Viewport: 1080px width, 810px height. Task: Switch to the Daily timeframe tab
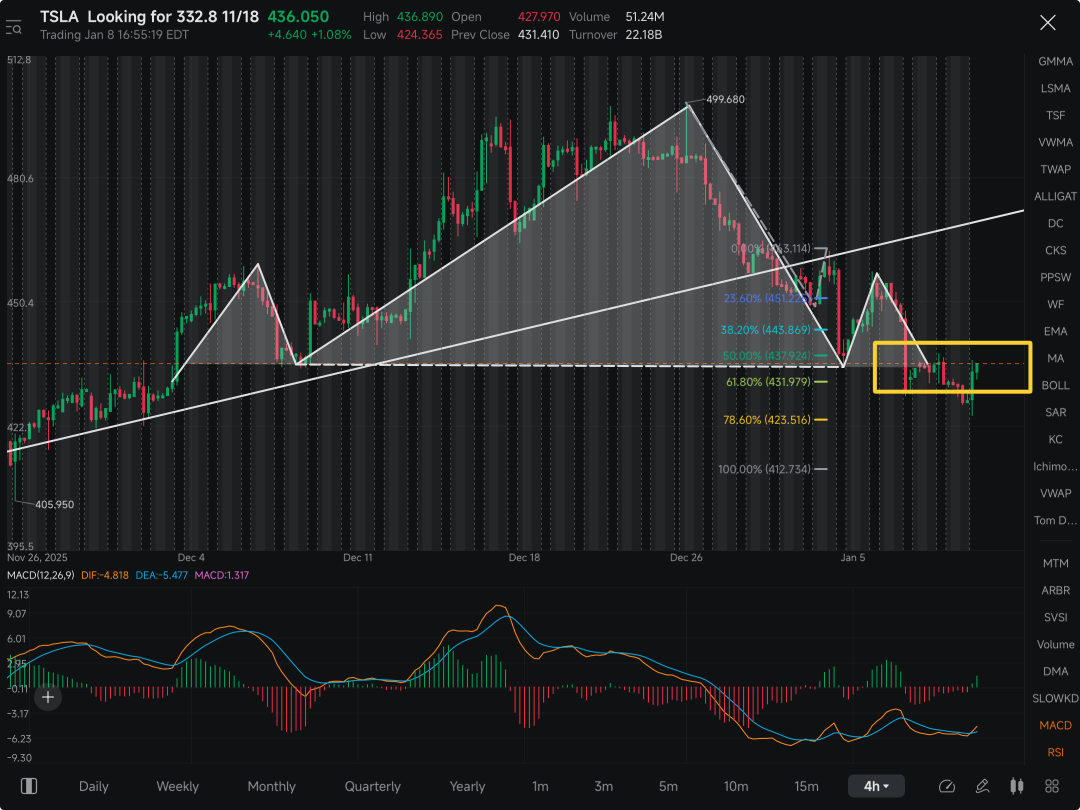(94, 786)
